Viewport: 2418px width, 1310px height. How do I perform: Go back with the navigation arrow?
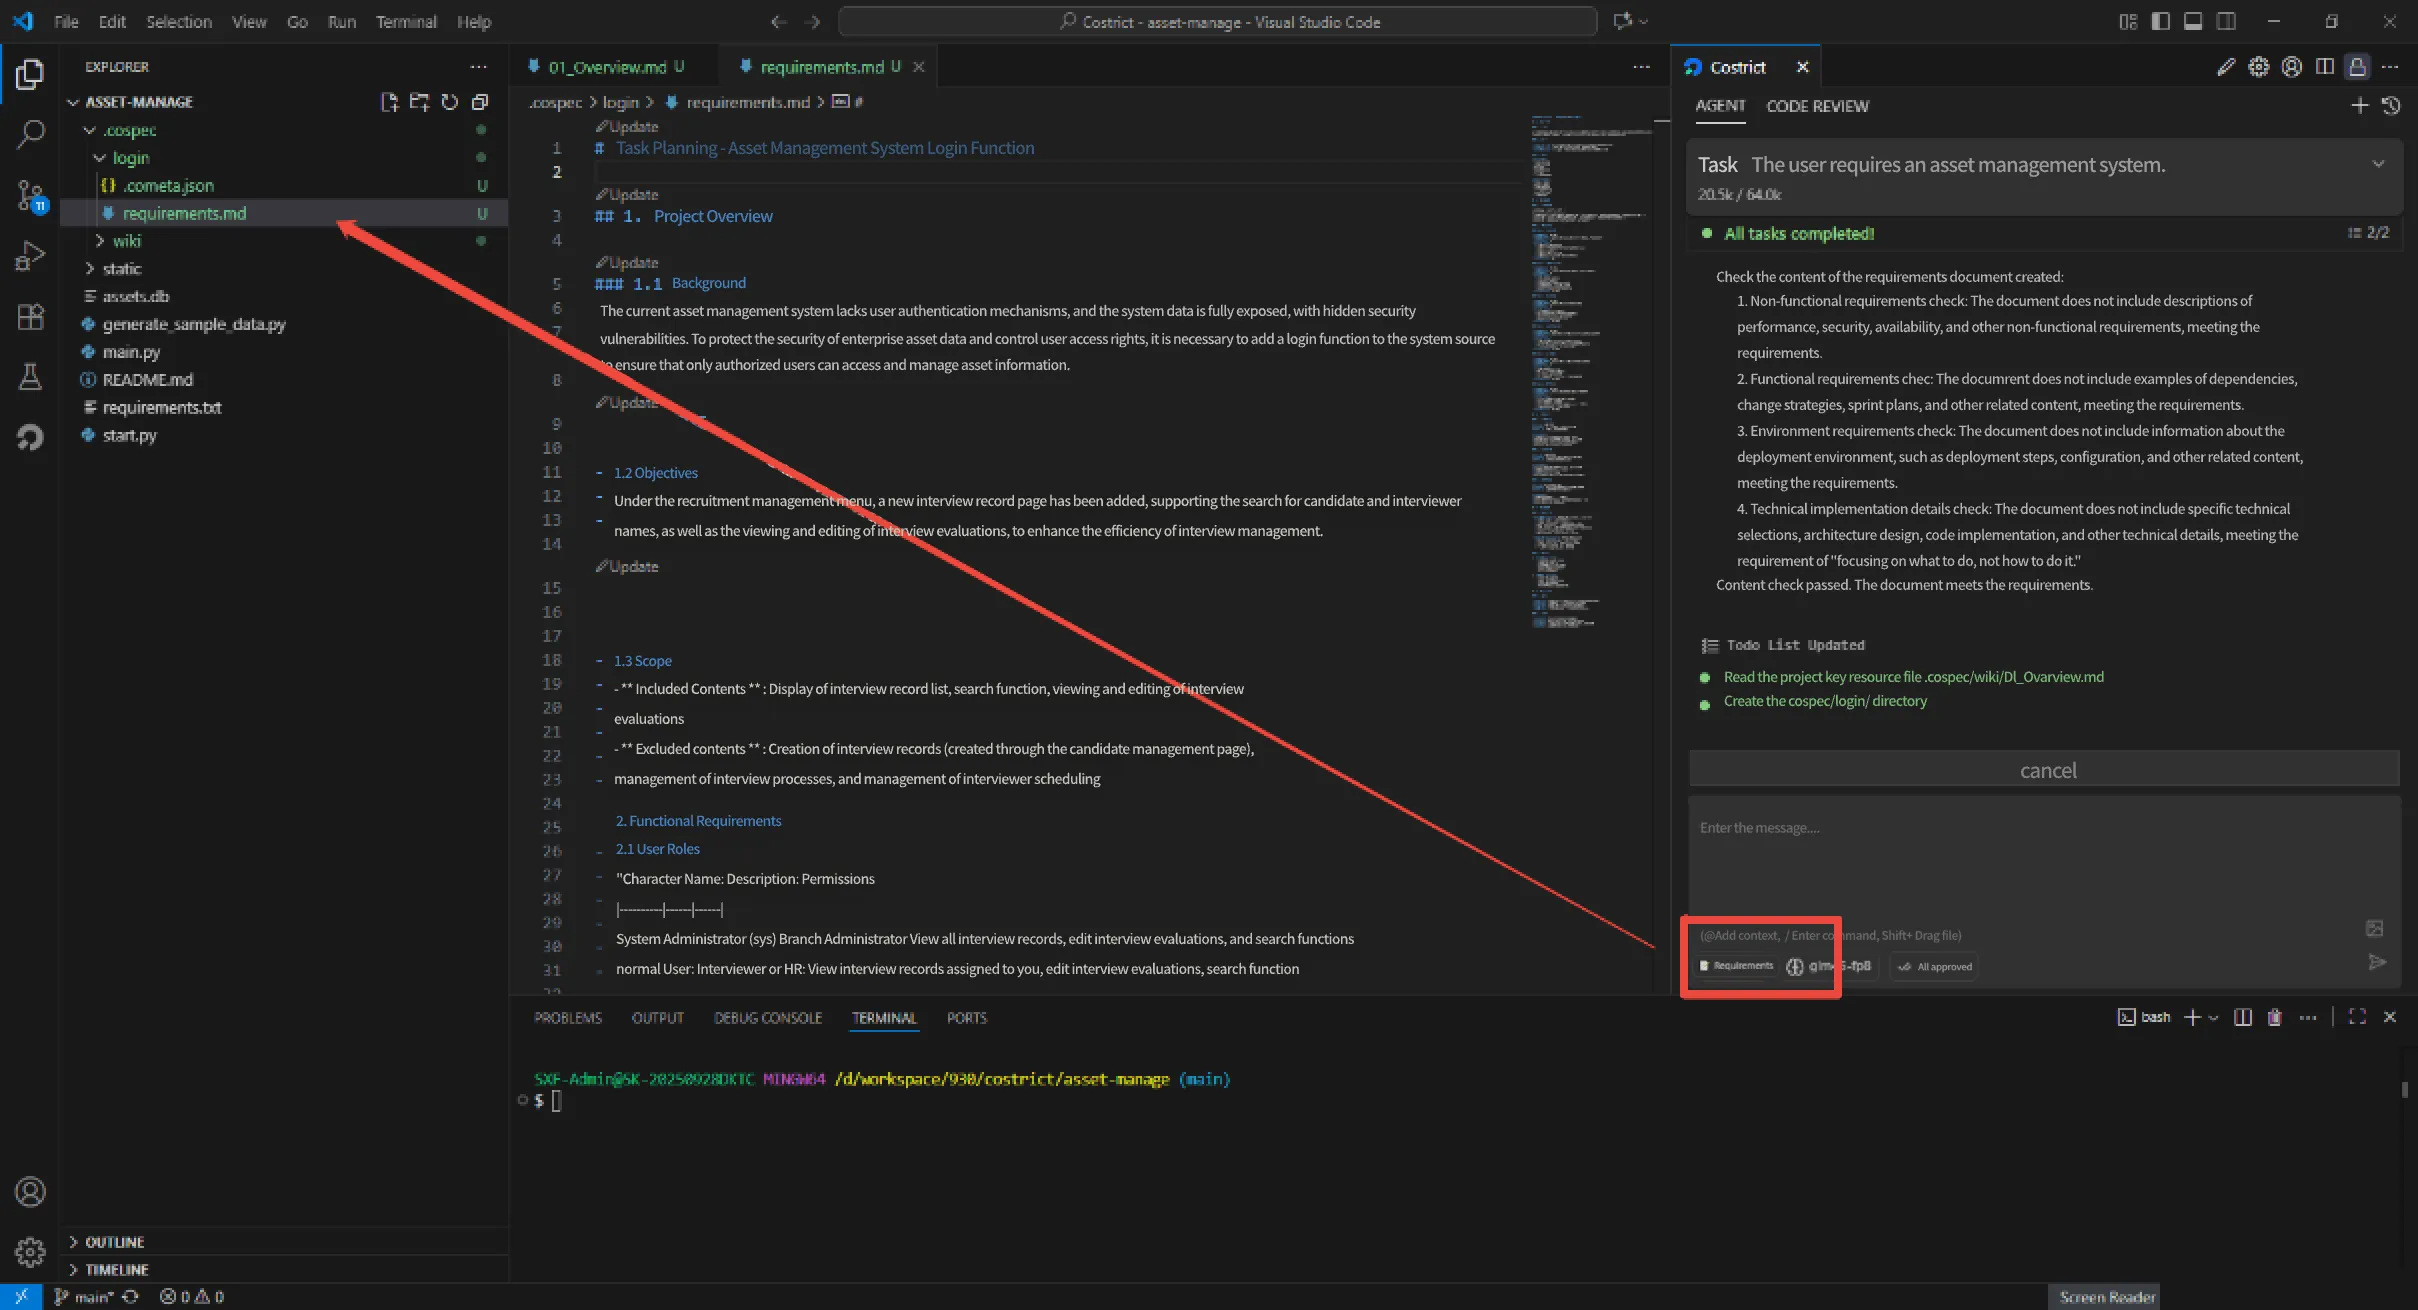(x=779, y=21)
